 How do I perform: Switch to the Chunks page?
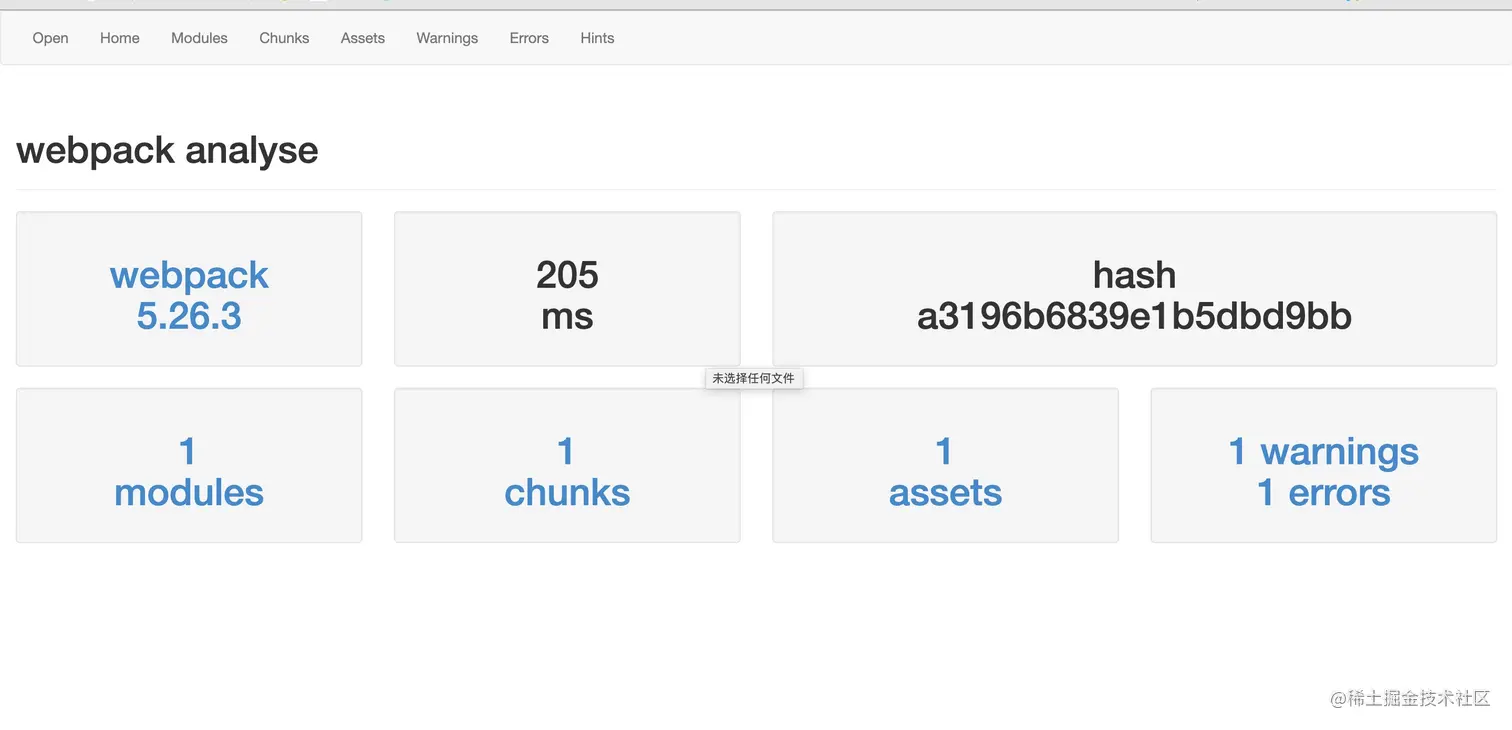tap(284, 38)
